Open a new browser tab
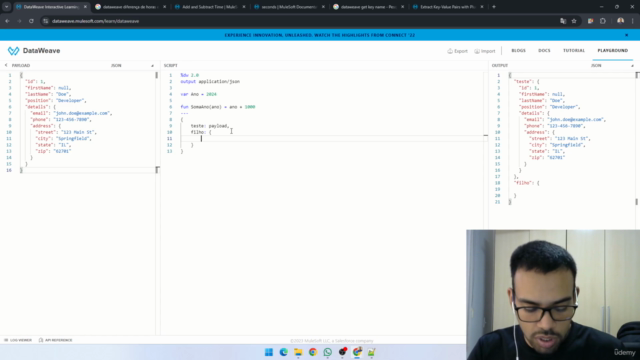This screenshot has height=360, width=640. [494, 7]
